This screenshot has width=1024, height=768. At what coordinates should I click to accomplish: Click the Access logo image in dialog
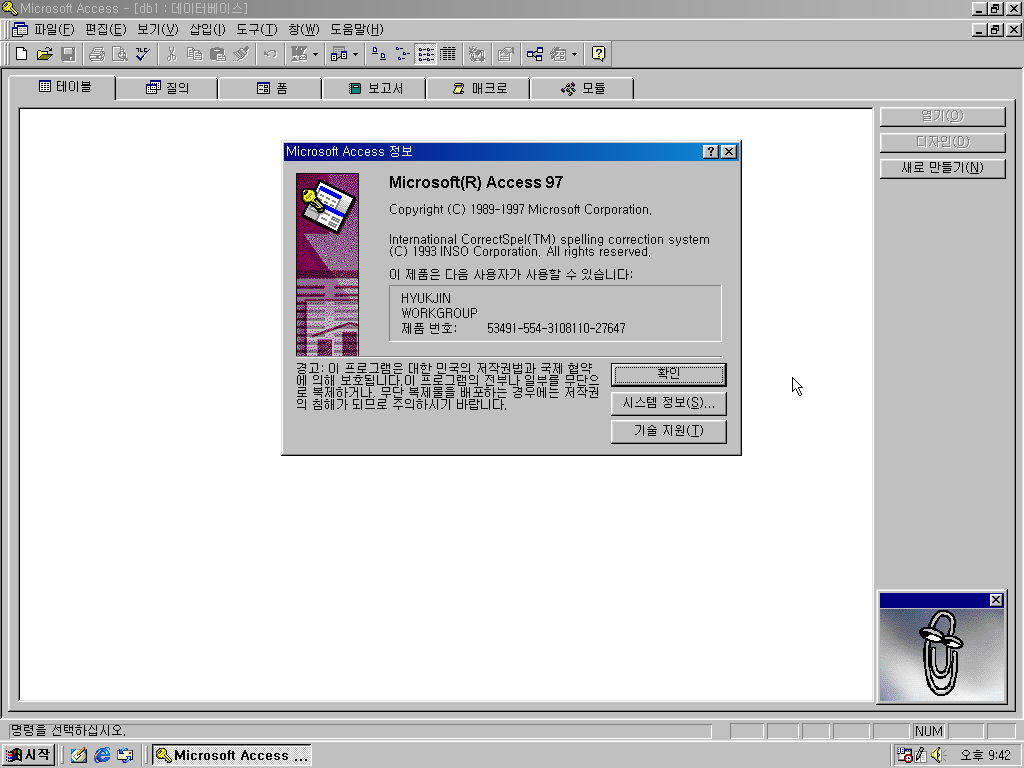pyautogui.click(x=327, y=264)
